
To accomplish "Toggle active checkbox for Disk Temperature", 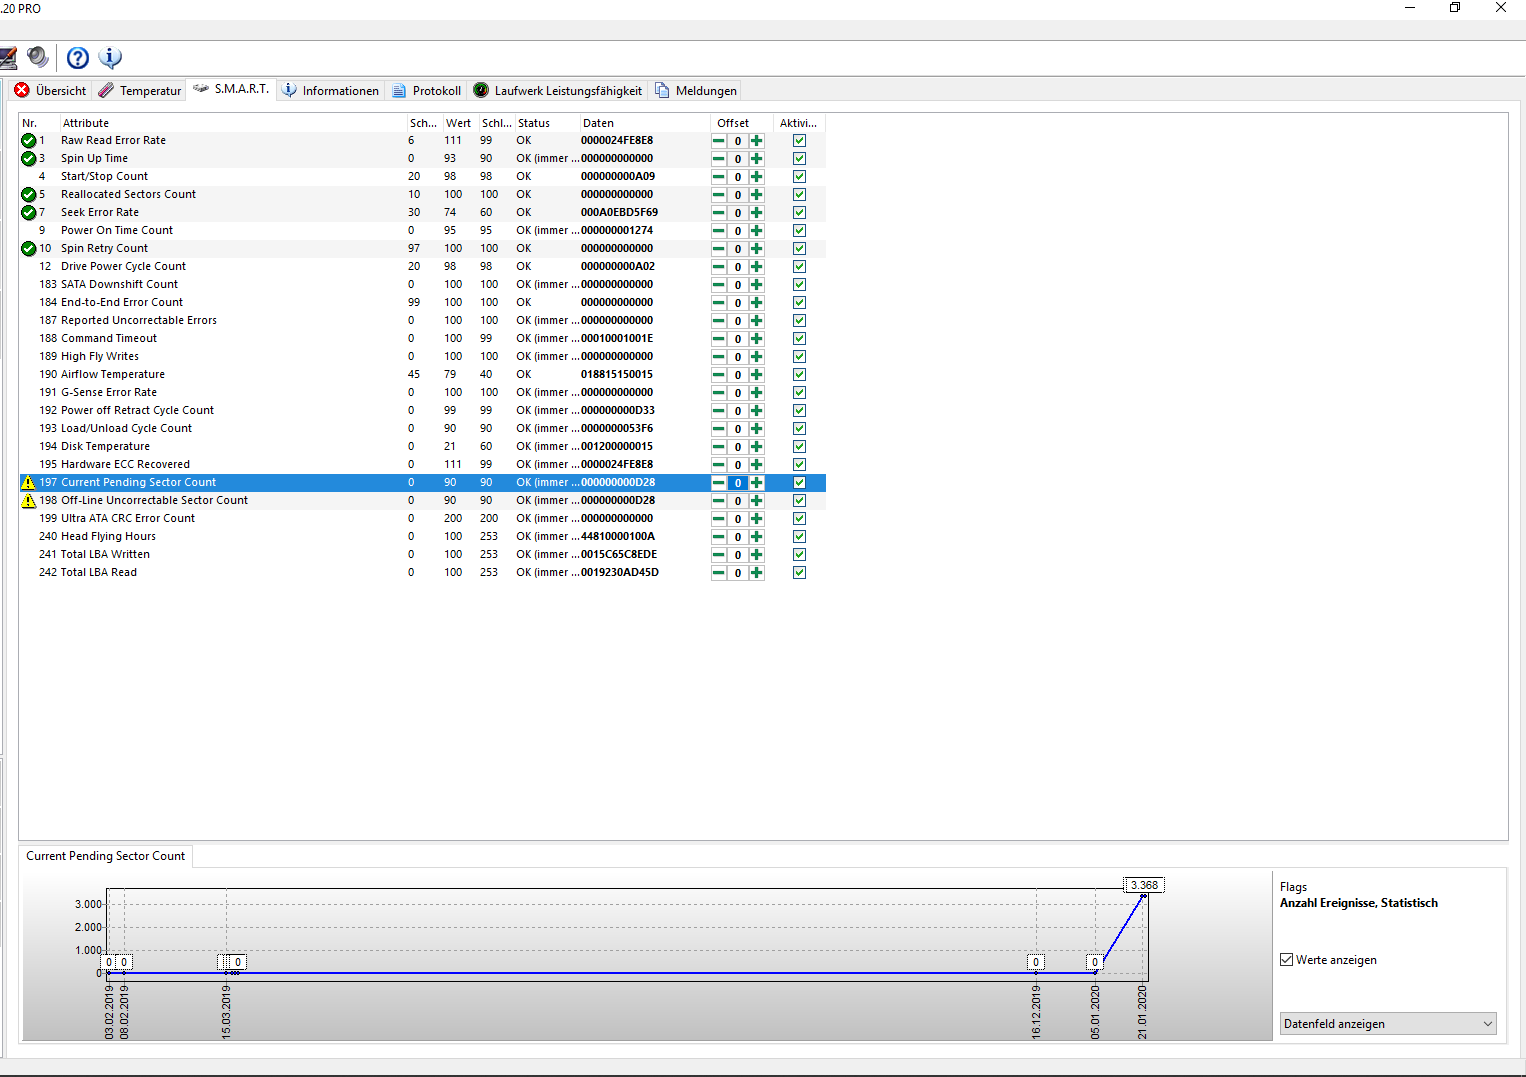I will [x=799, y=447].
